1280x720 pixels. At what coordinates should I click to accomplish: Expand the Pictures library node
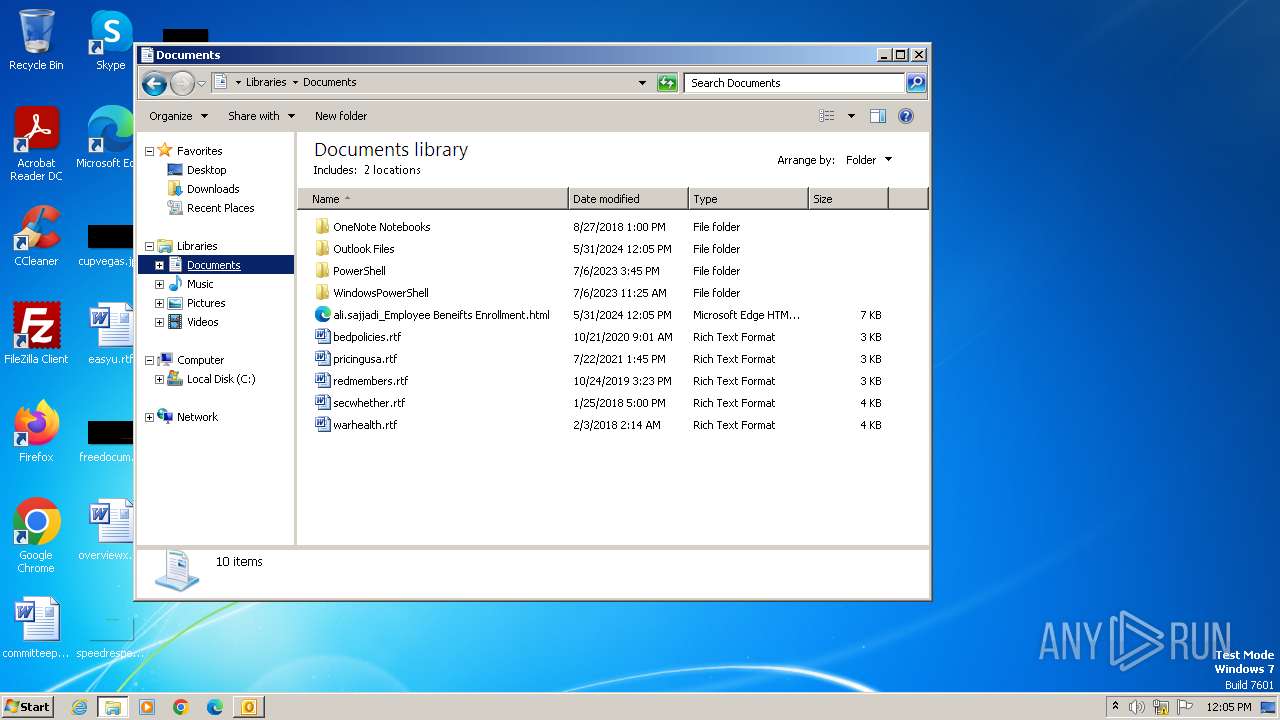pyautogui.click(x=159, y=303)
